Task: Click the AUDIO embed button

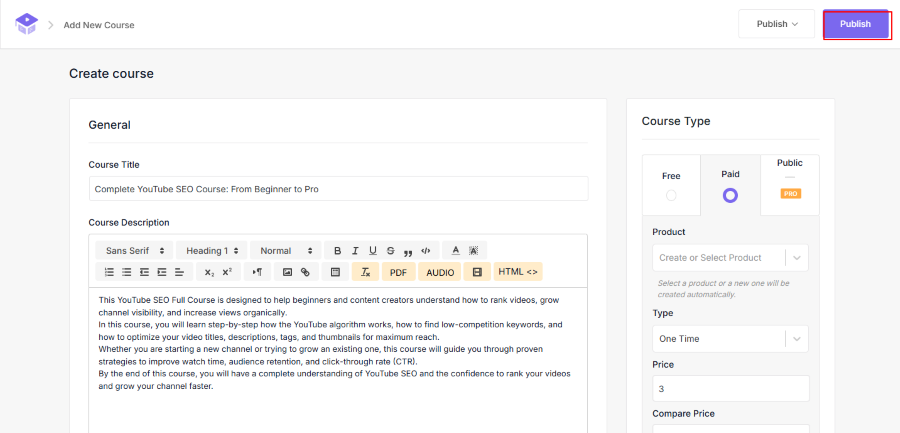Action: click(440, 272)
